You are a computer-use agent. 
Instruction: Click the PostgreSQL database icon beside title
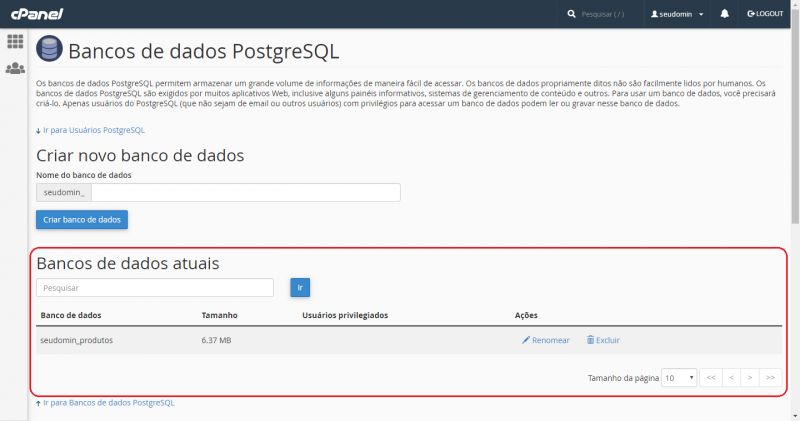49,49
